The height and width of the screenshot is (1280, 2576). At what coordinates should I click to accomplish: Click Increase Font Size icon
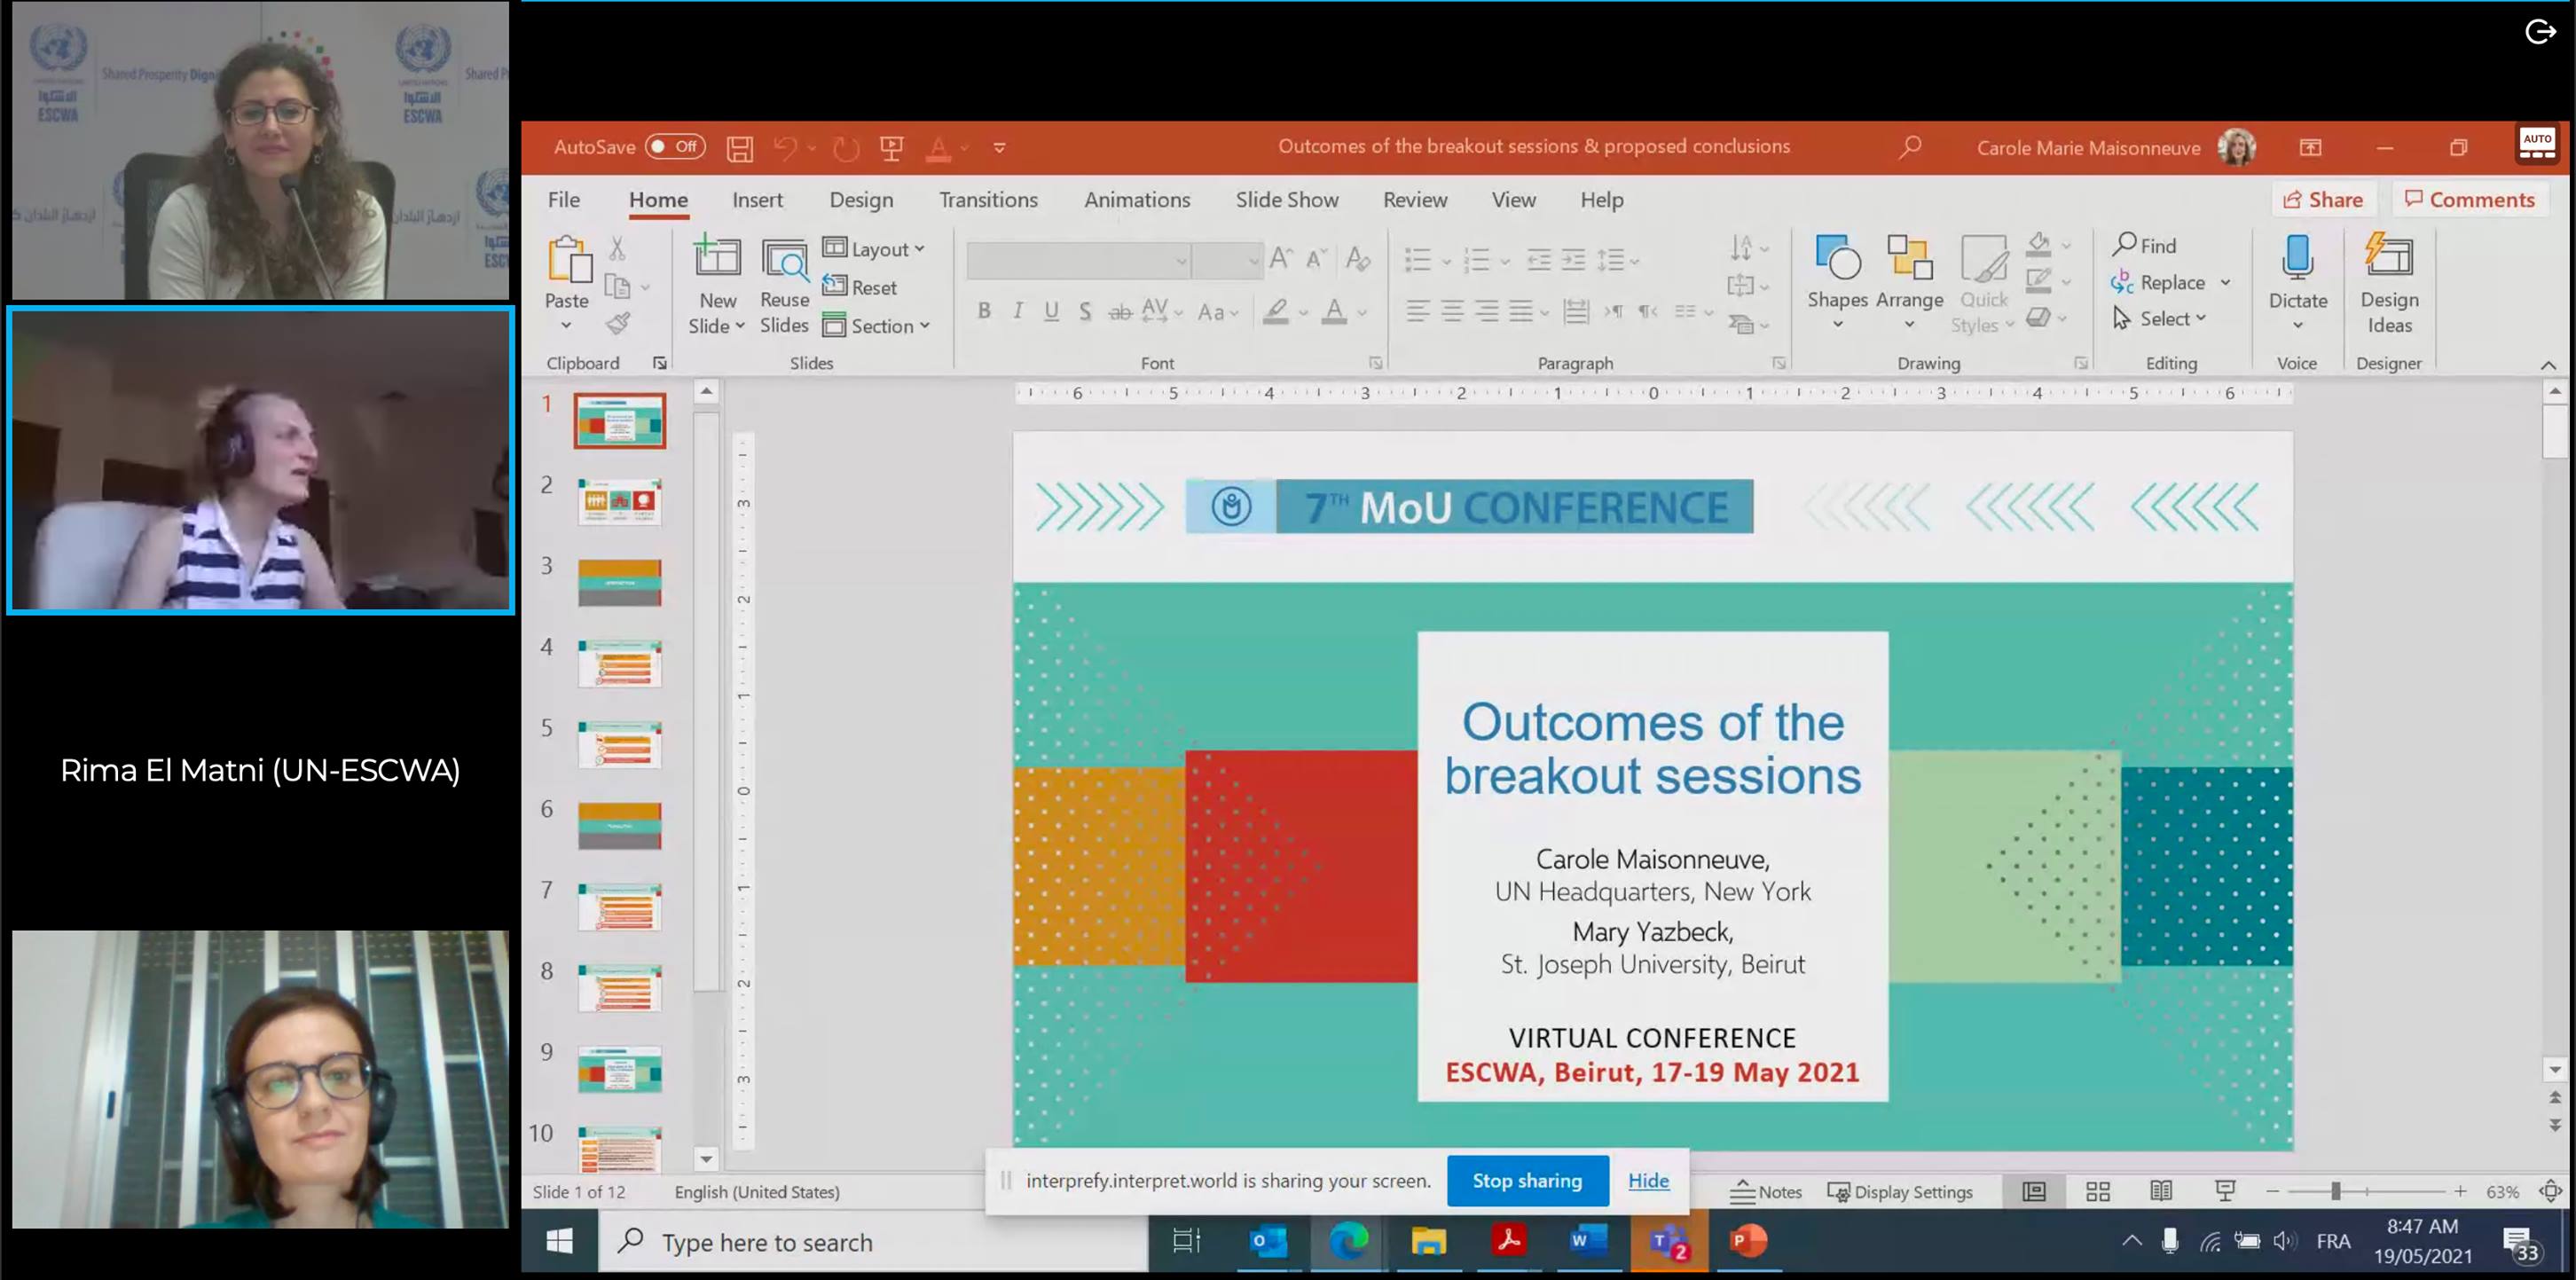1281,259
